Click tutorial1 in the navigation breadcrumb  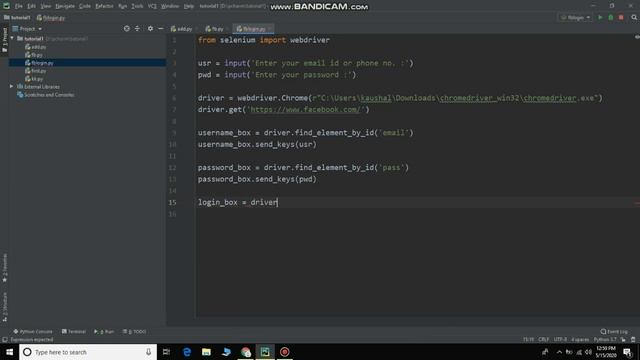coord(17,18)
